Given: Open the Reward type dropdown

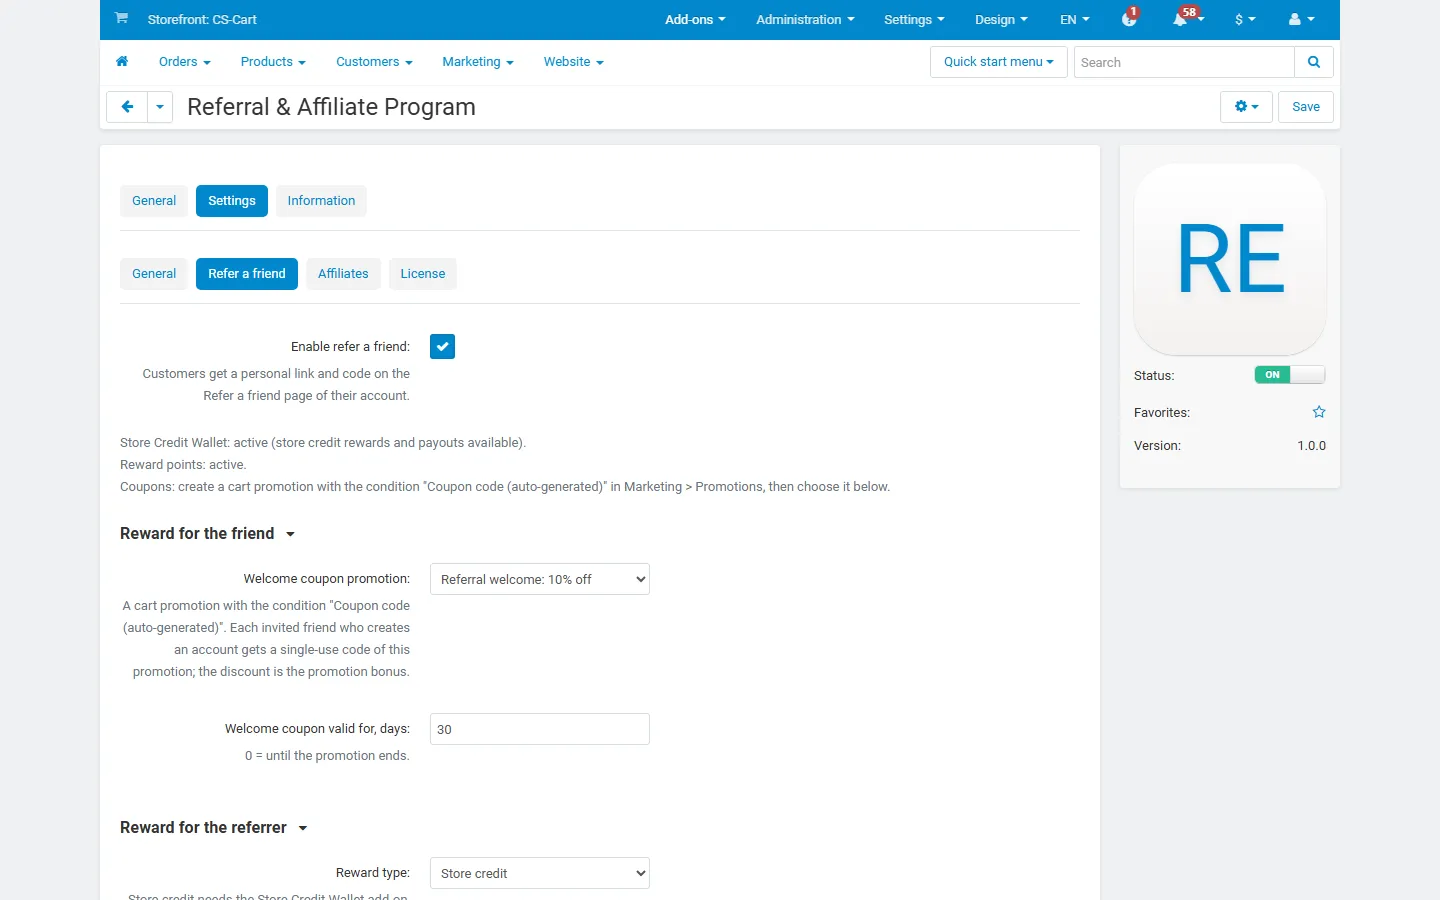Looking at the screenshot, I should (x=540, y=873).
